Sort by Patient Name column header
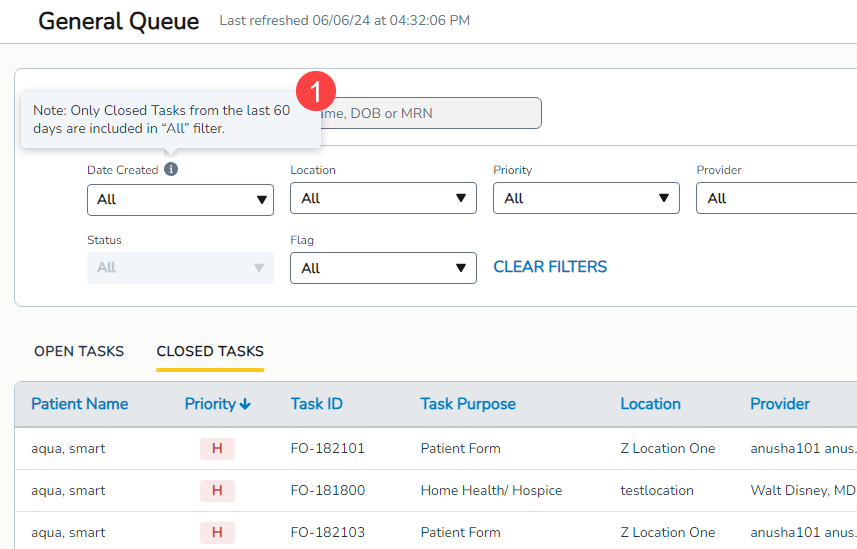This screenshot has width=857, height=549. (80, 404)
